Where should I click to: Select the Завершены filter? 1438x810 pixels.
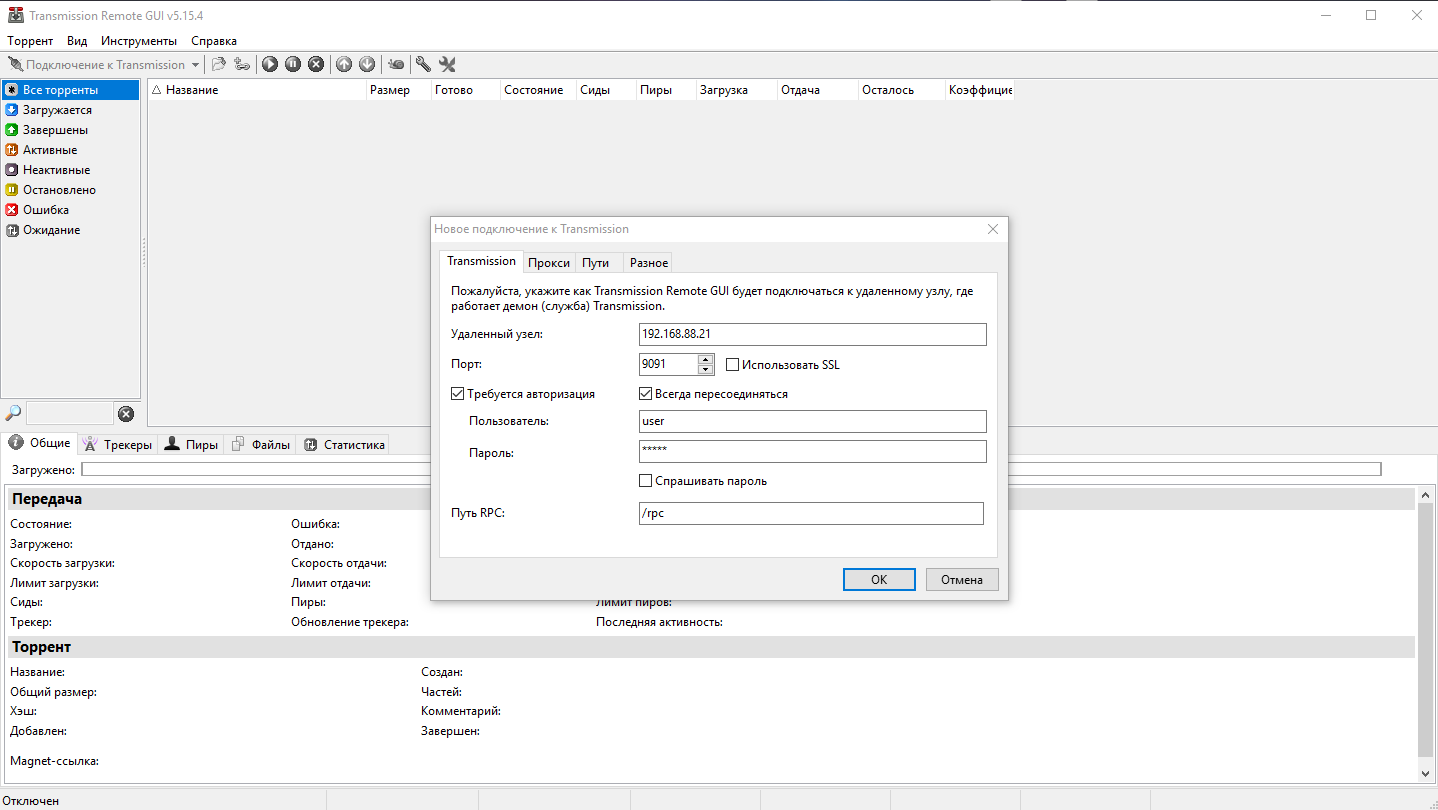pyautogui.click(x=70, y=130)
